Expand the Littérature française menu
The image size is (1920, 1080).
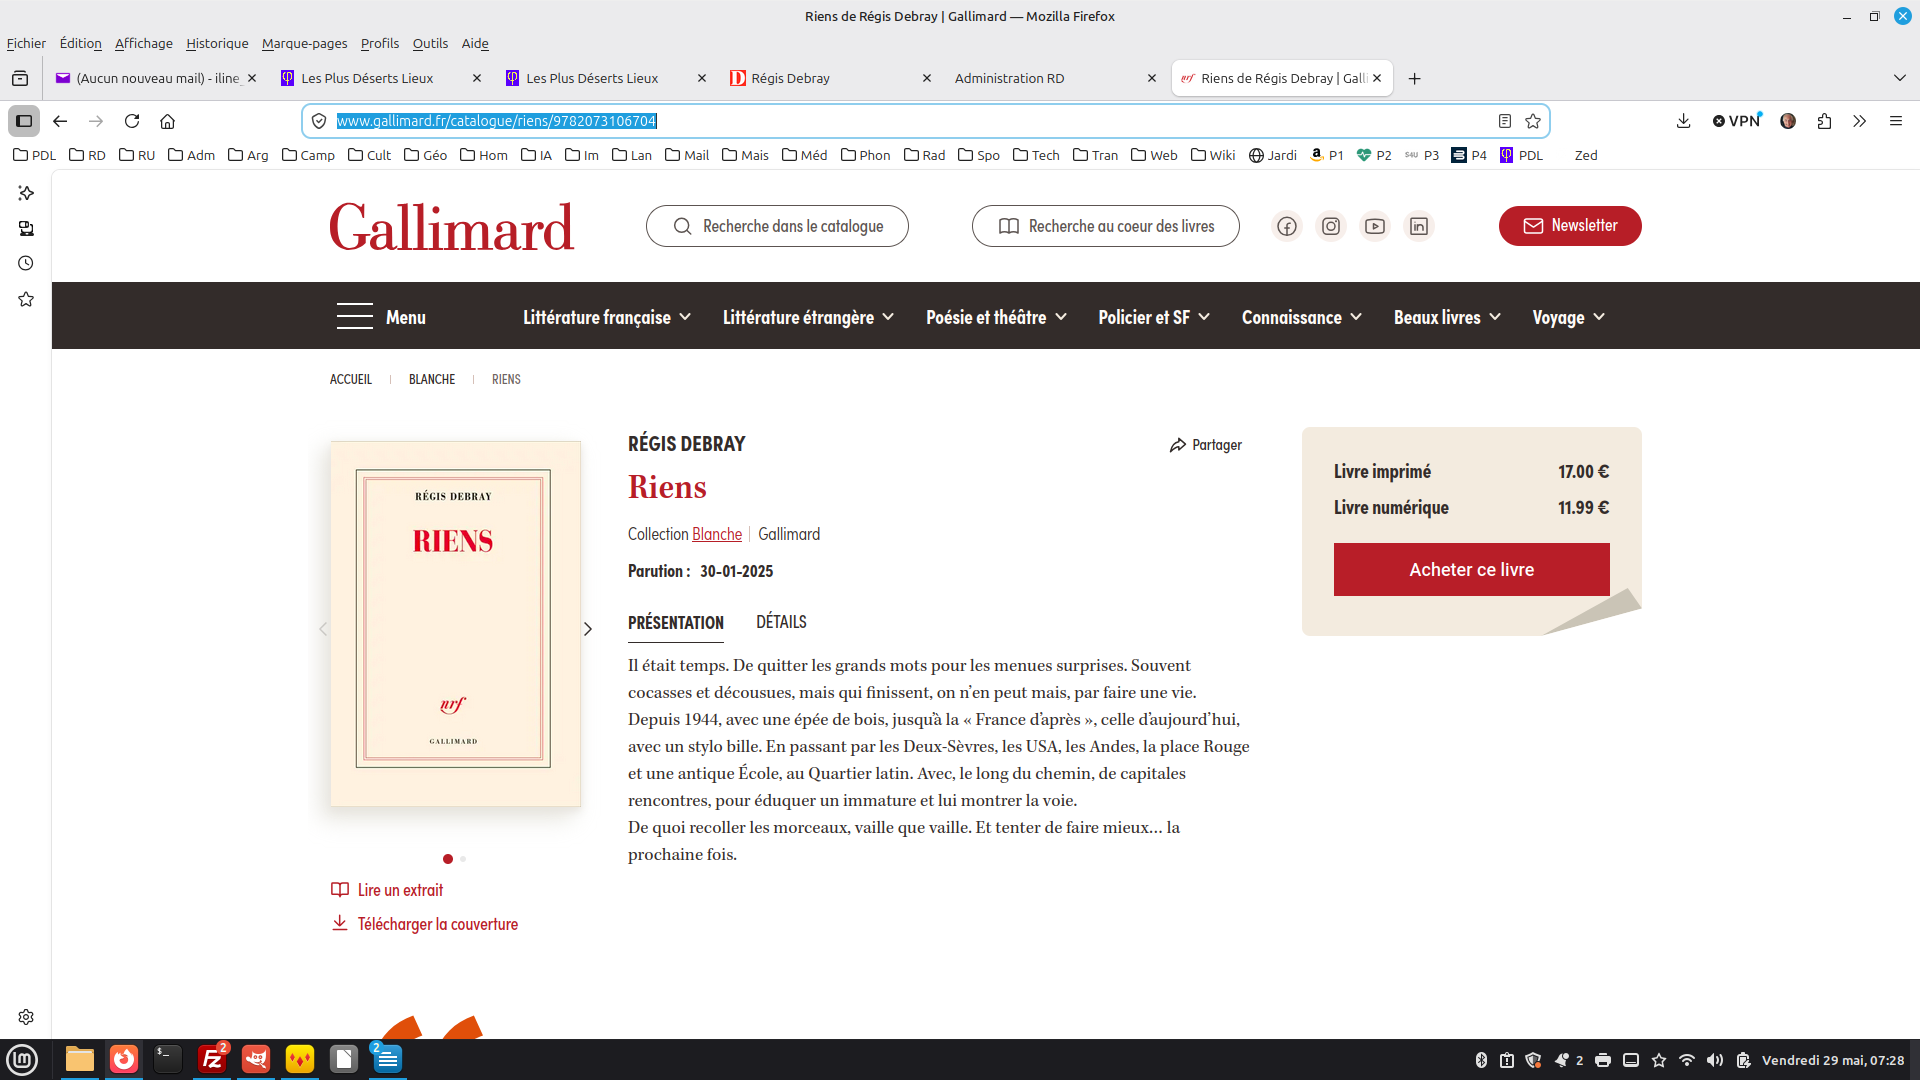point(607,317)
